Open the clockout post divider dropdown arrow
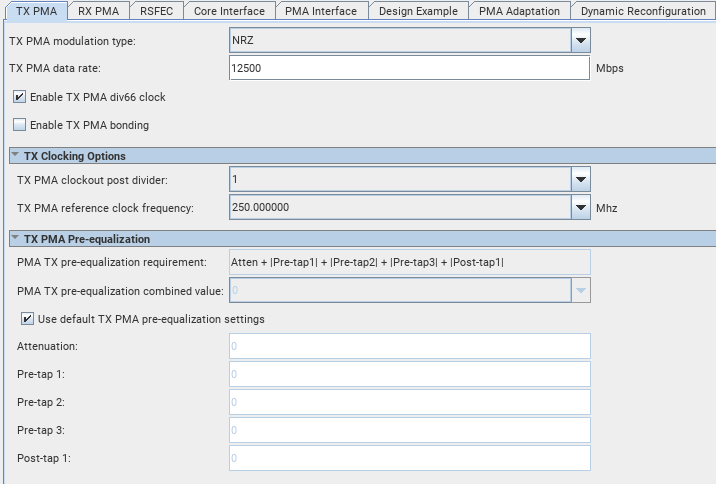 580,179
